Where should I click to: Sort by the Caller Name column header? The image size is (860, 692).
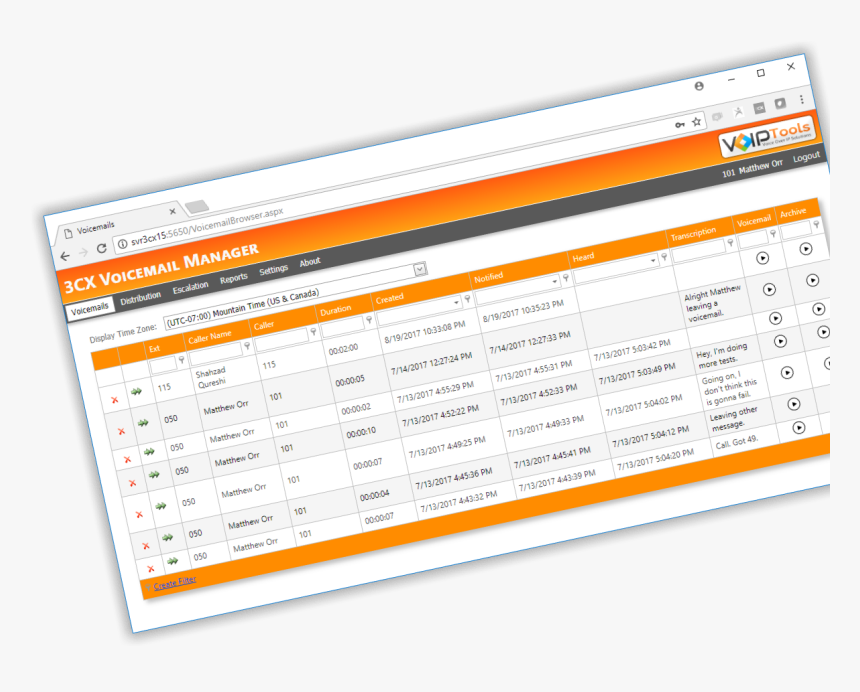pyautogui.click(x=210, y=337)
